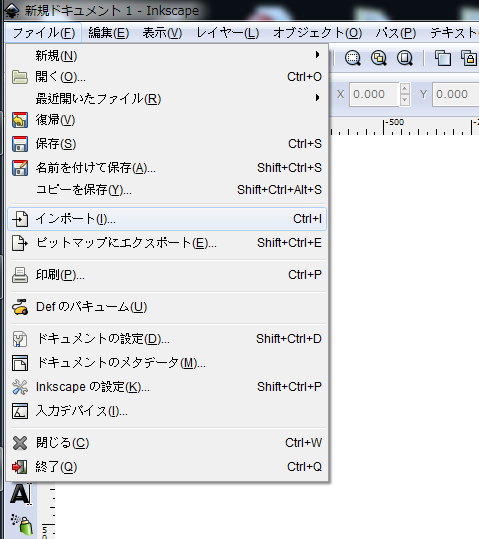Click the printer icon next to 印刷(P)

20,275
